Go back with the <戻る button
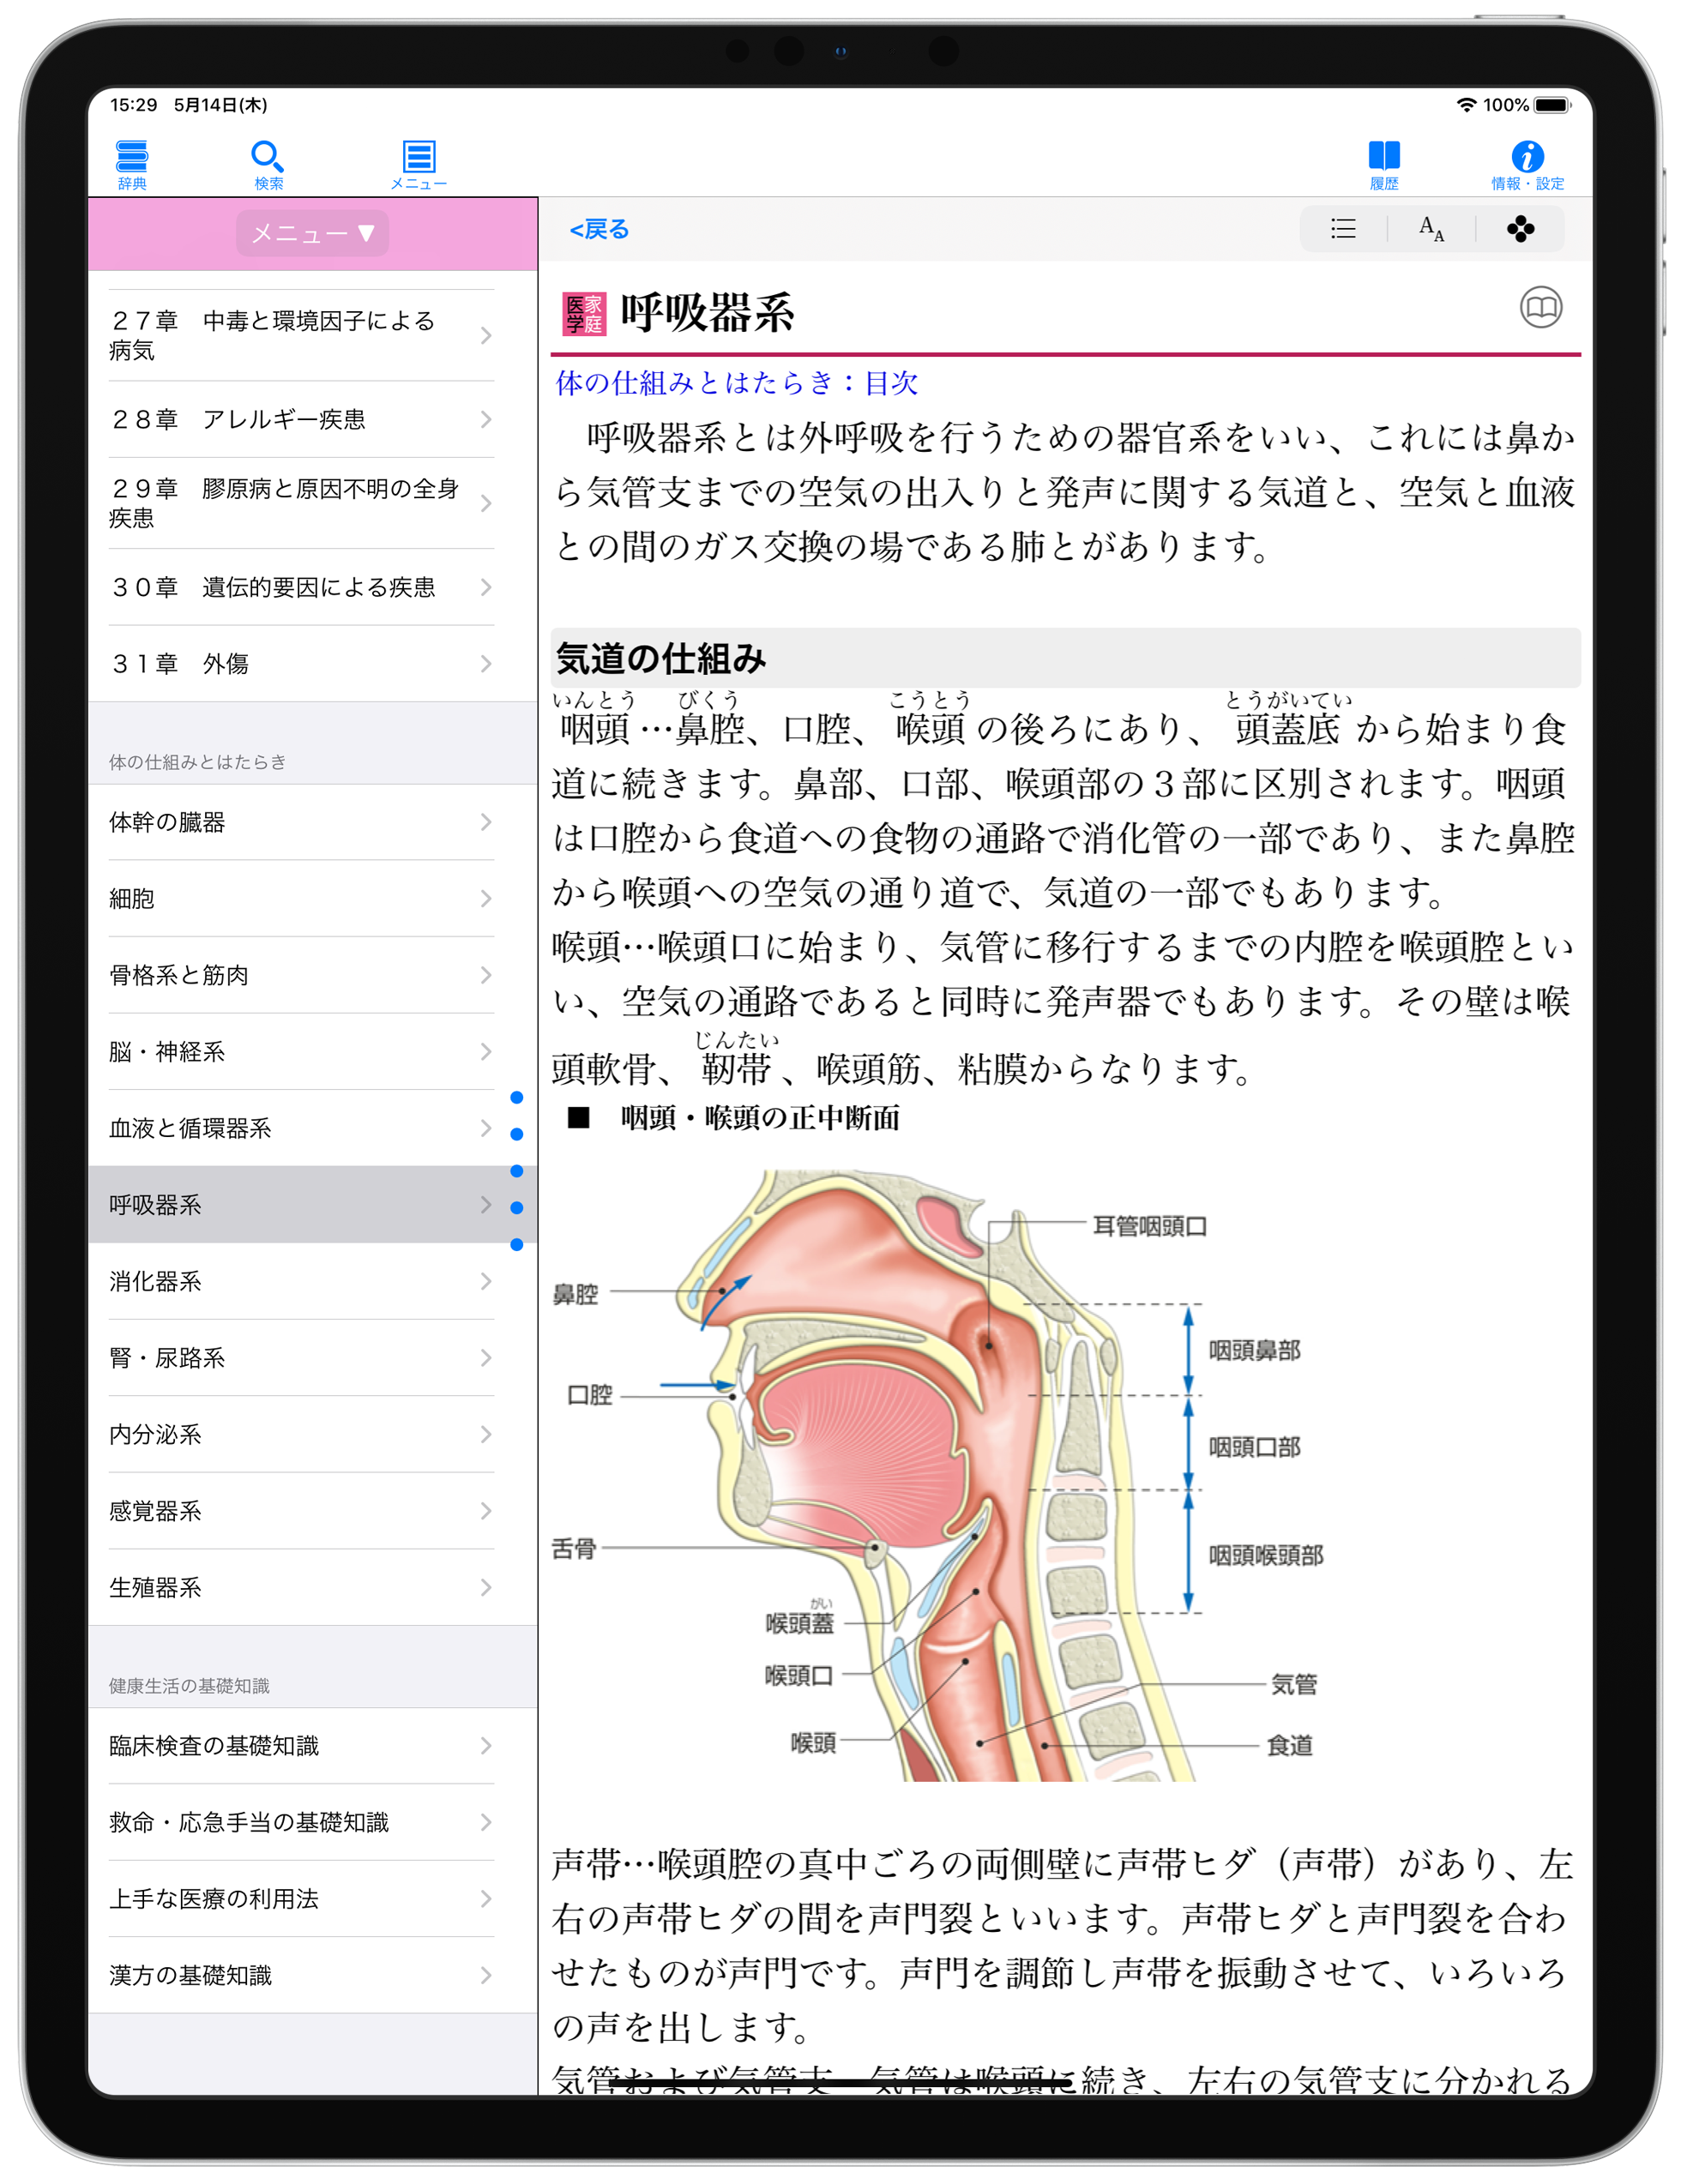The image size is (1681, 2184). coord(599,229)
